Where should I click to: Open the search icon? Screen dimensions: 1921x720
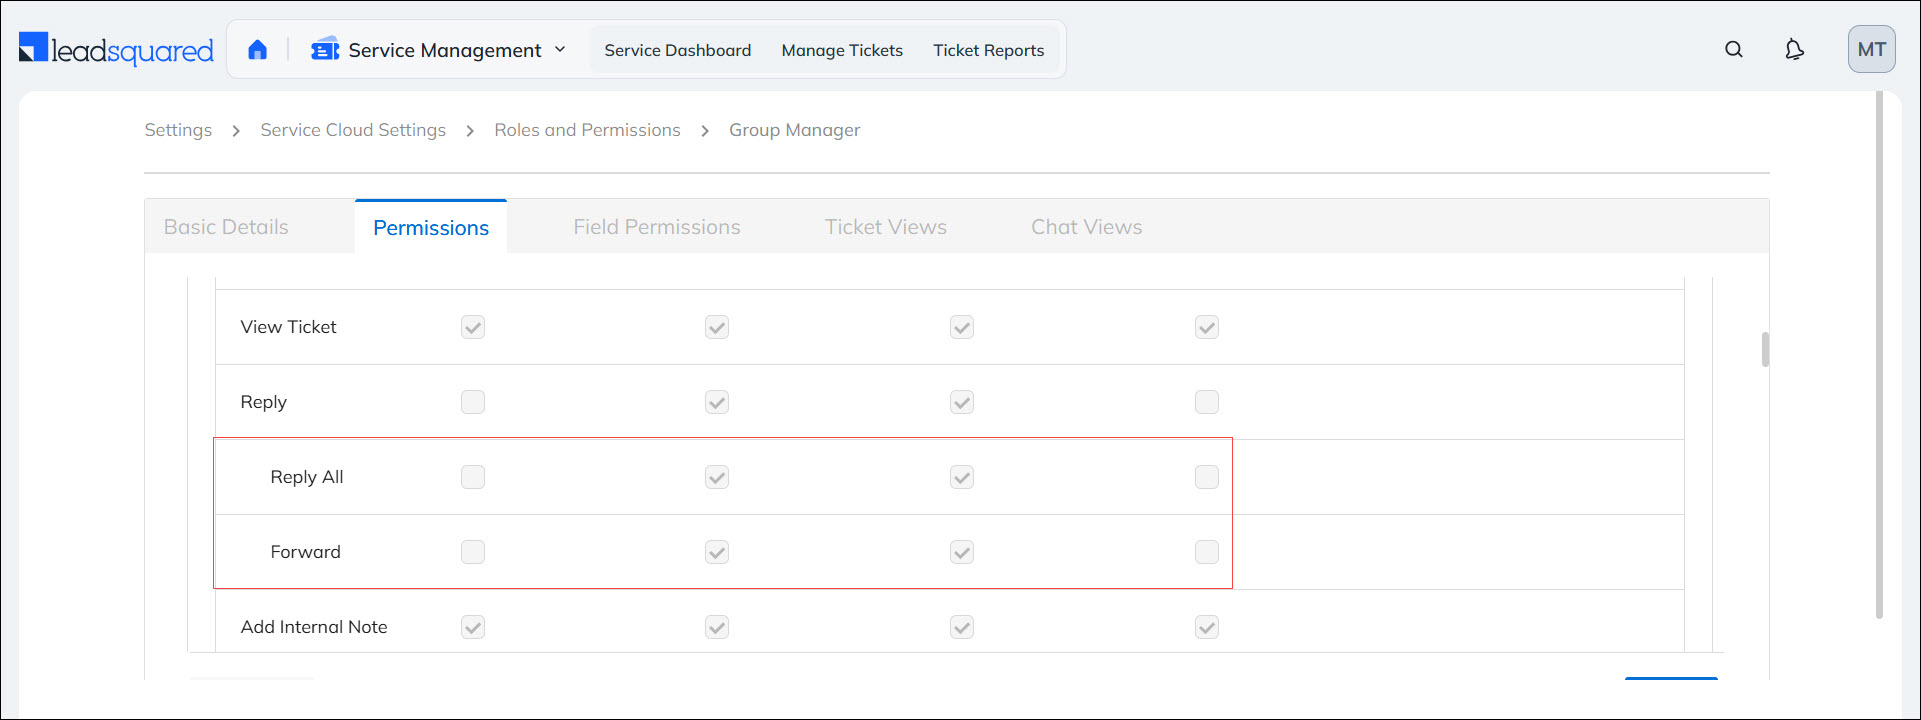(1734, 49)
